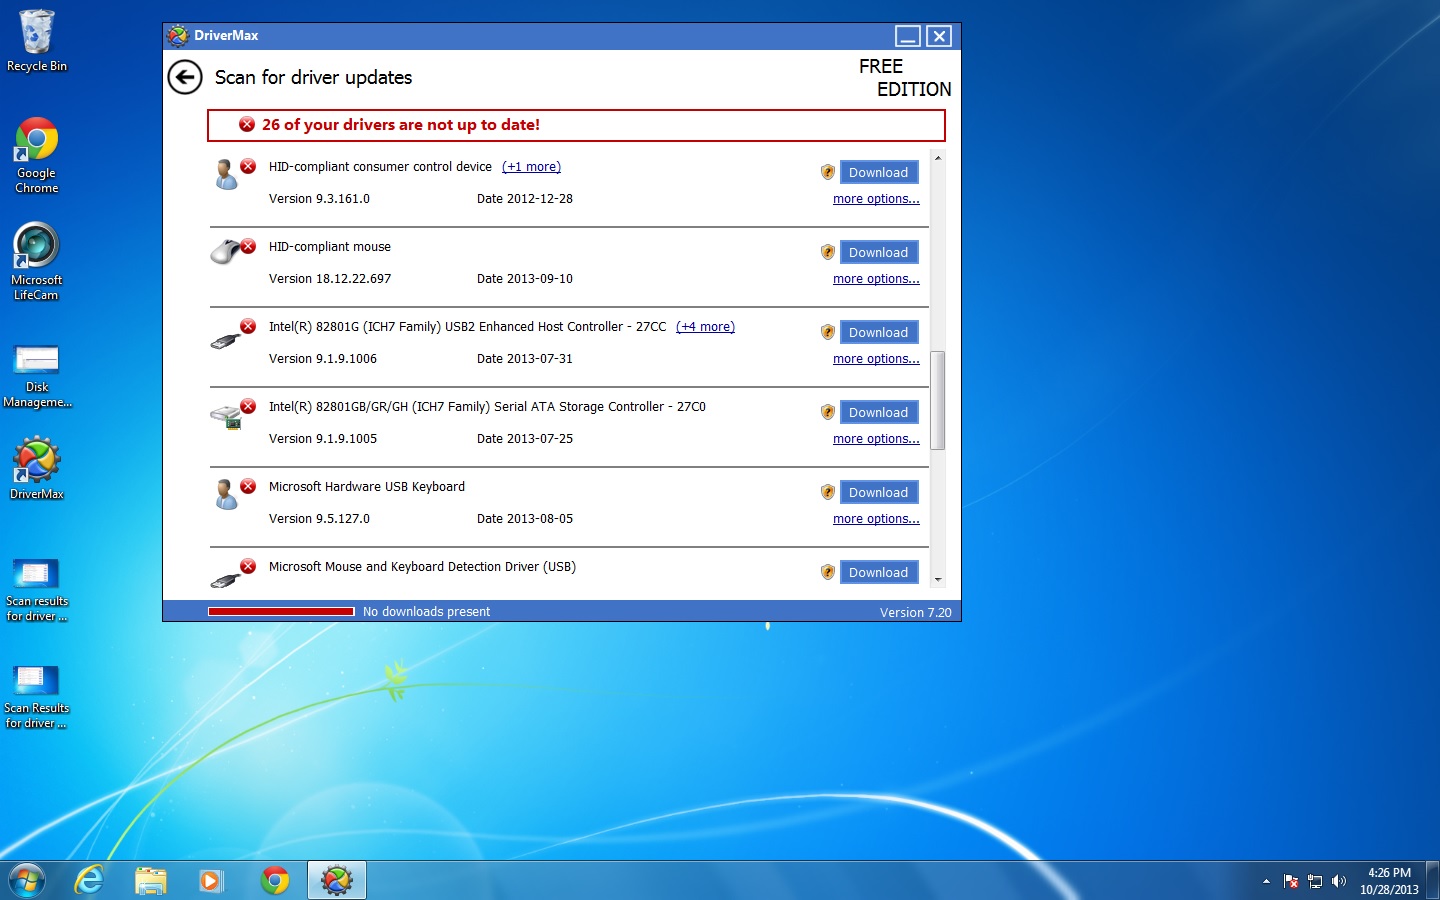Click the taskbar clock showing 4:26 PM
The image size is (1440, 900).
click(x=1389, y=881)
